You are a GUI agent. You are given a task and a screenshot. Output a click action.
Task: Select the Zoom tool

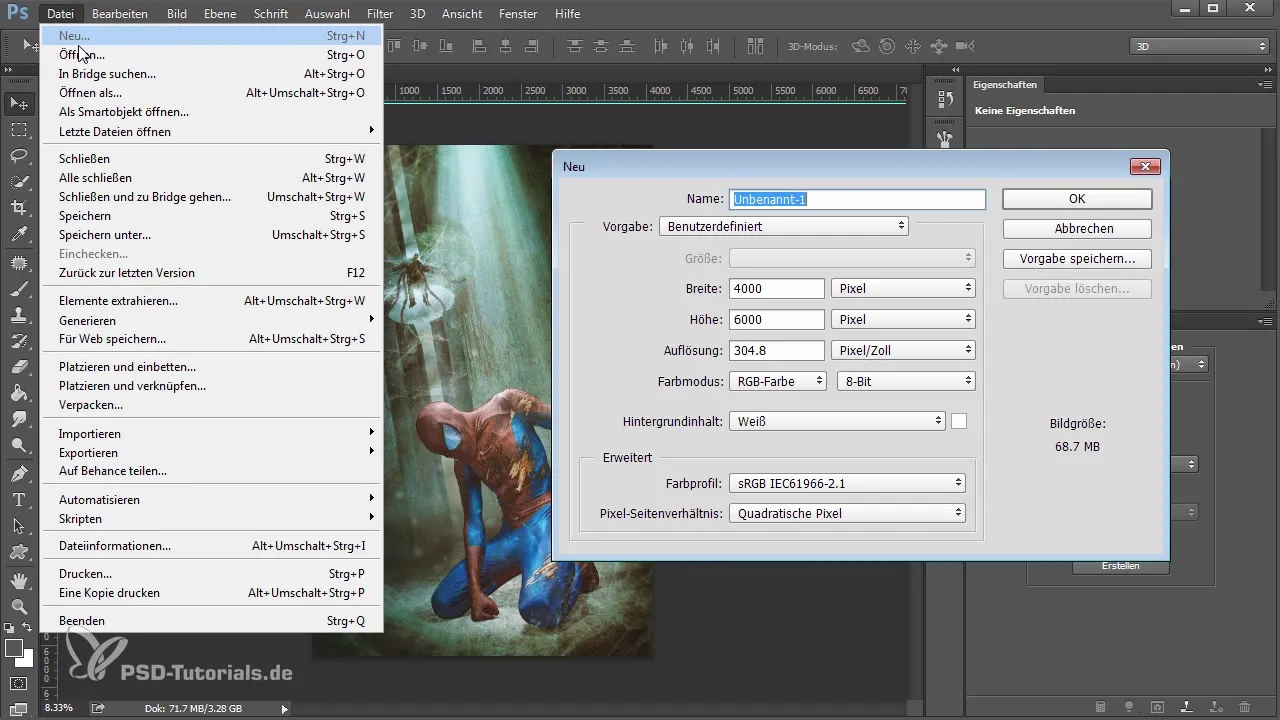click(x=18, y=606)
